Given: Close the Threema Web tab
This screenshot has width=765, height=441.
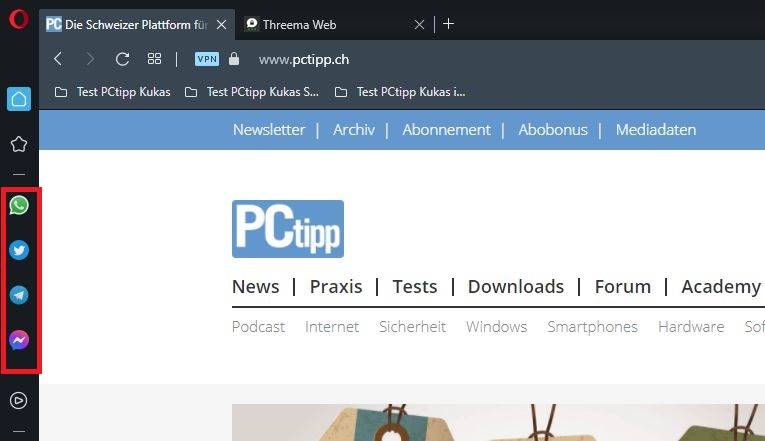Looking at the screenshot, I should pos(419,24).
